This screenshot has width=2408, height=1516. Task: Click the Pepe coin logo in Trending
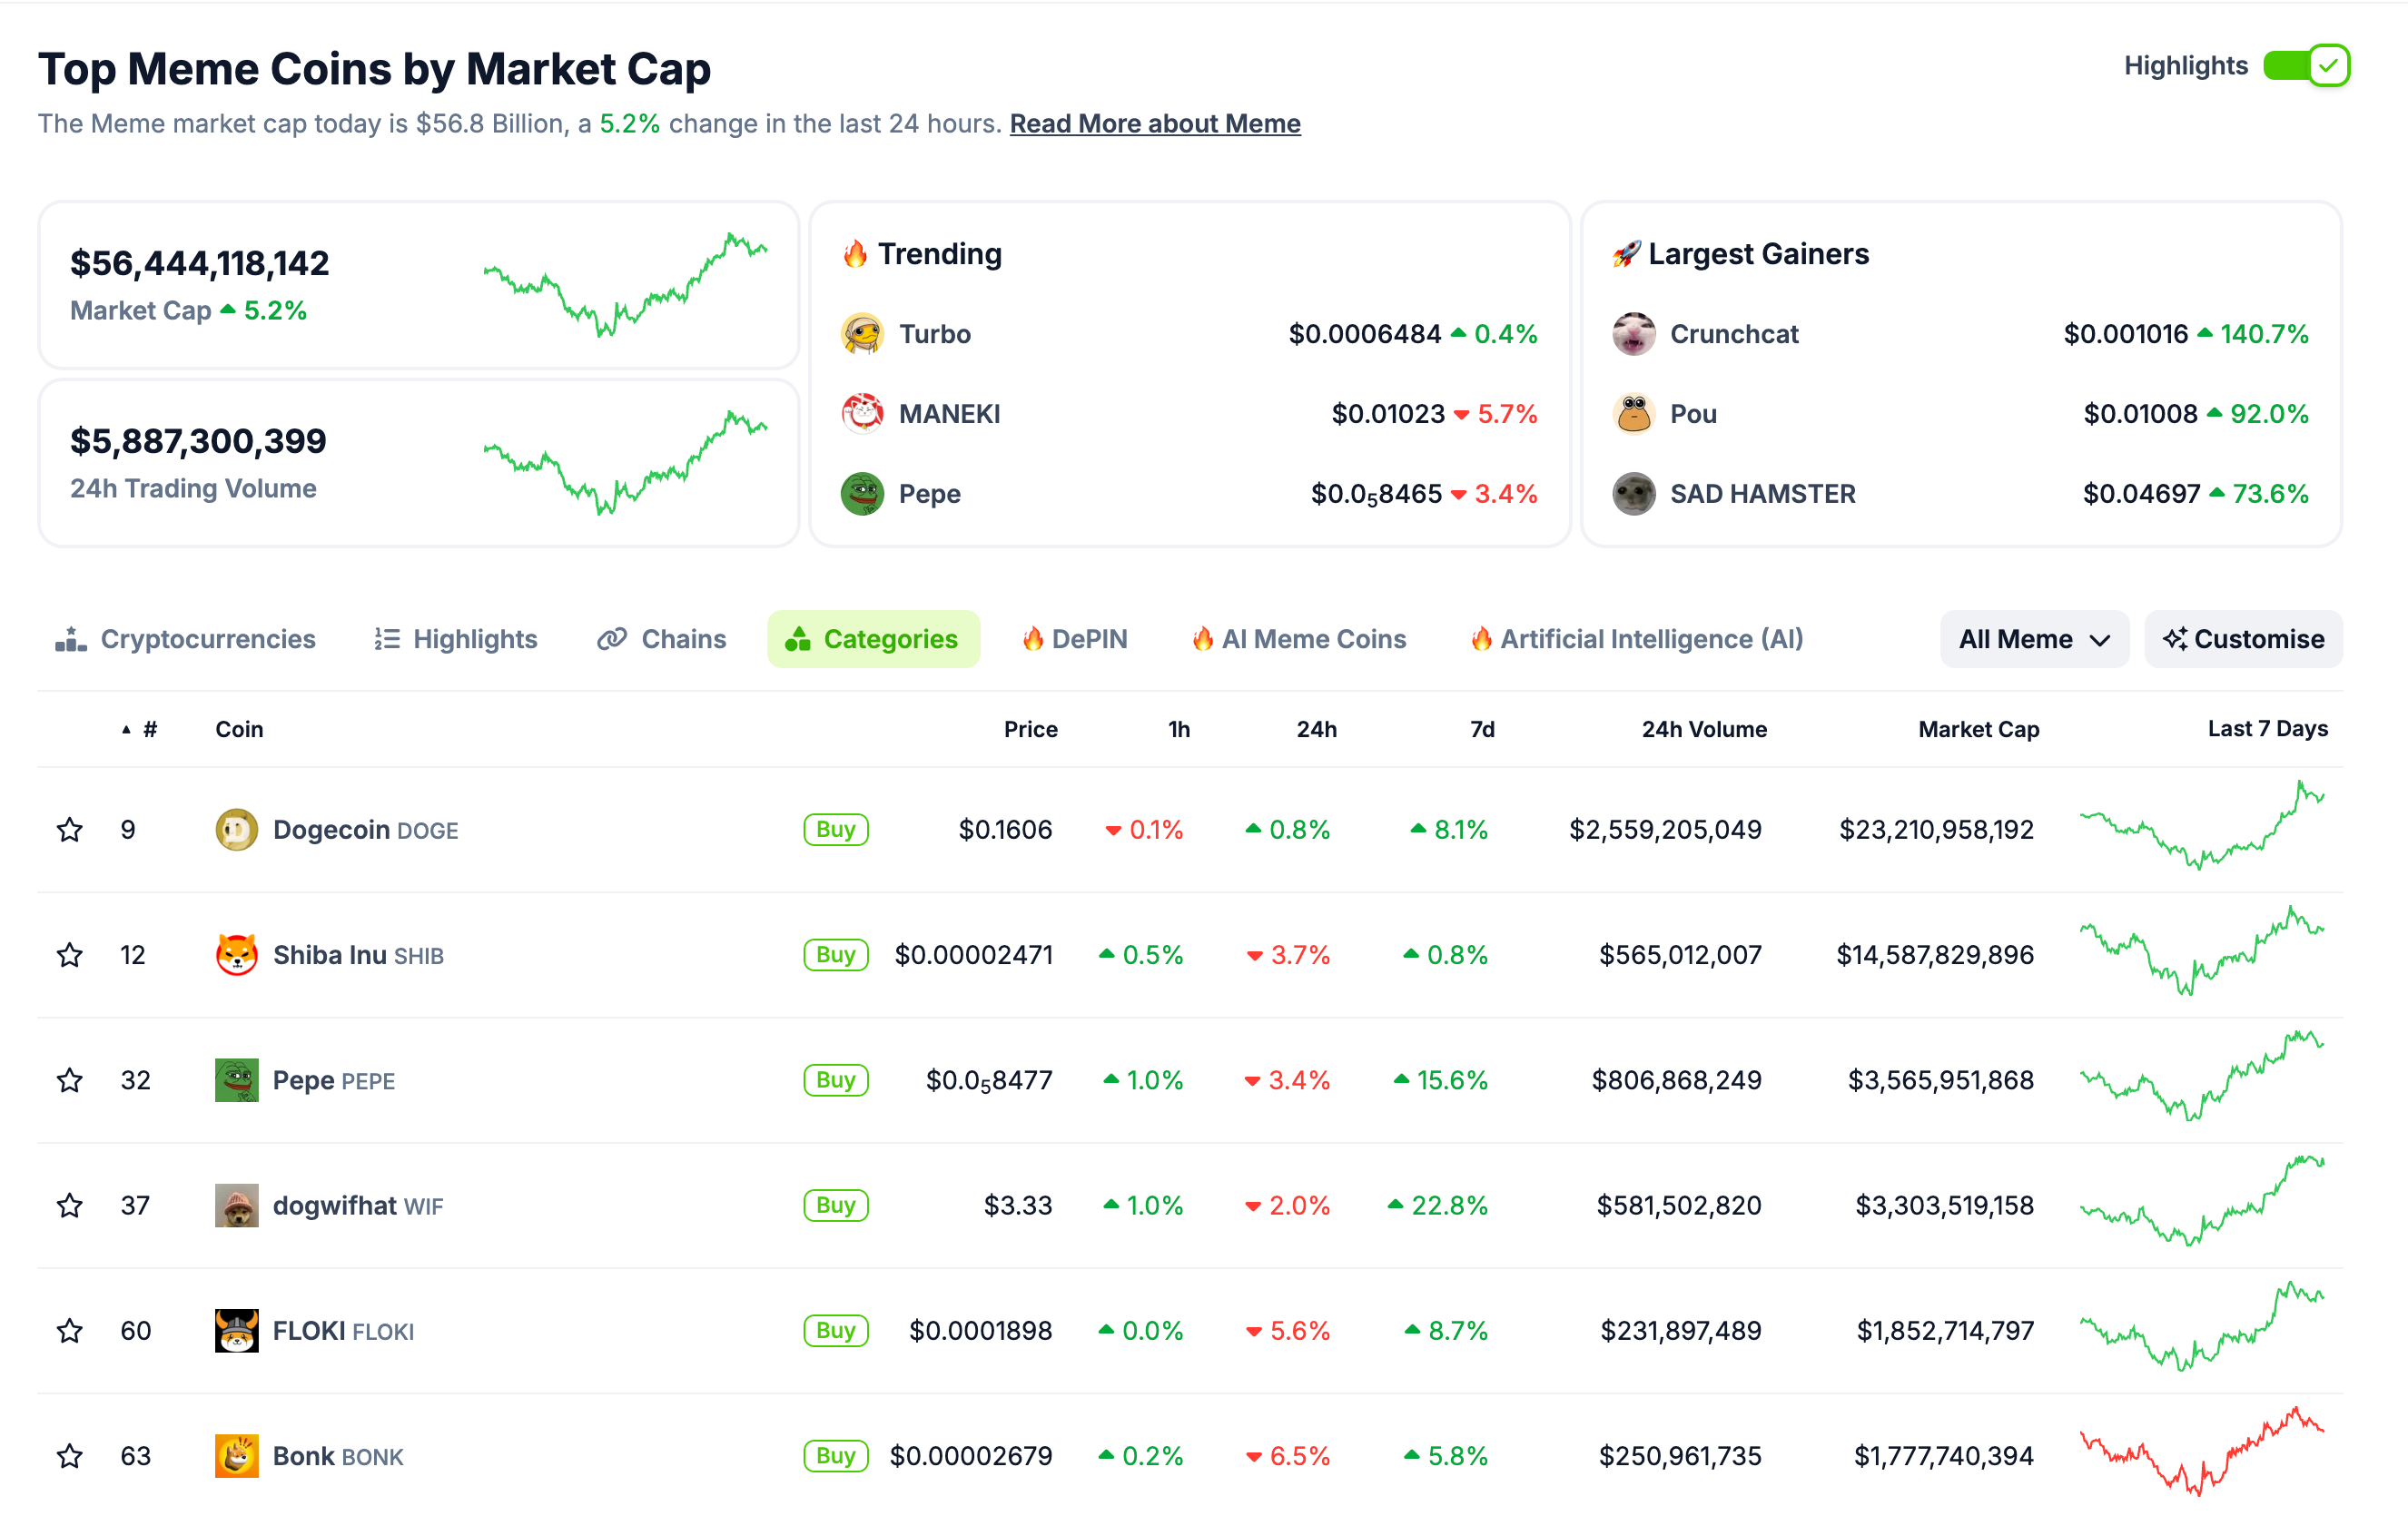pyautogui.click(x=863, y=493)
